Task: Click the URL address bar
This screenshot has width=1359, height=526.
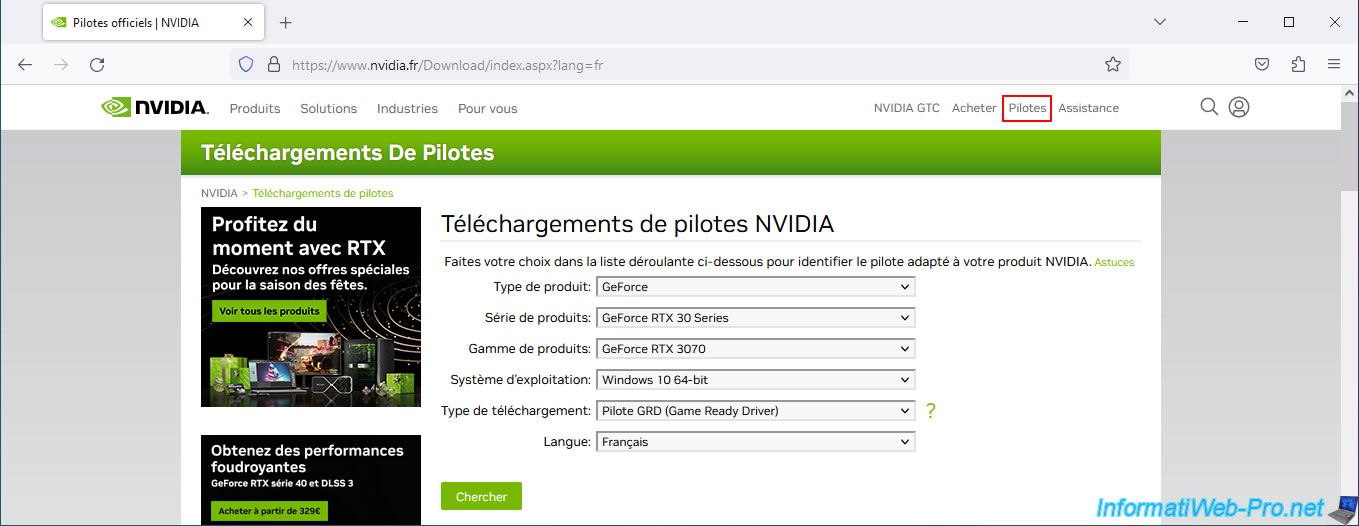Action: (x=679, y=65)
